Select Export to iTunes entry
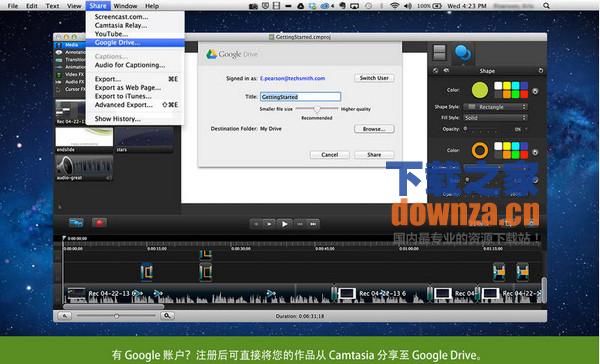The image size is (600, 364). pos(135,96)
